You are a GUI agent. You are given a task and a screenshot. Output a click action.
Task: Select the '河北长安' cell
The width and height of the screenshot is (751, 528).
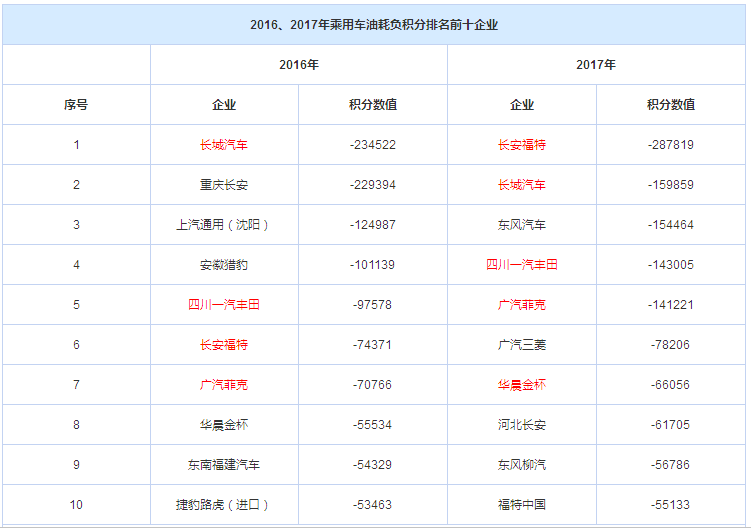pos(522,425)
